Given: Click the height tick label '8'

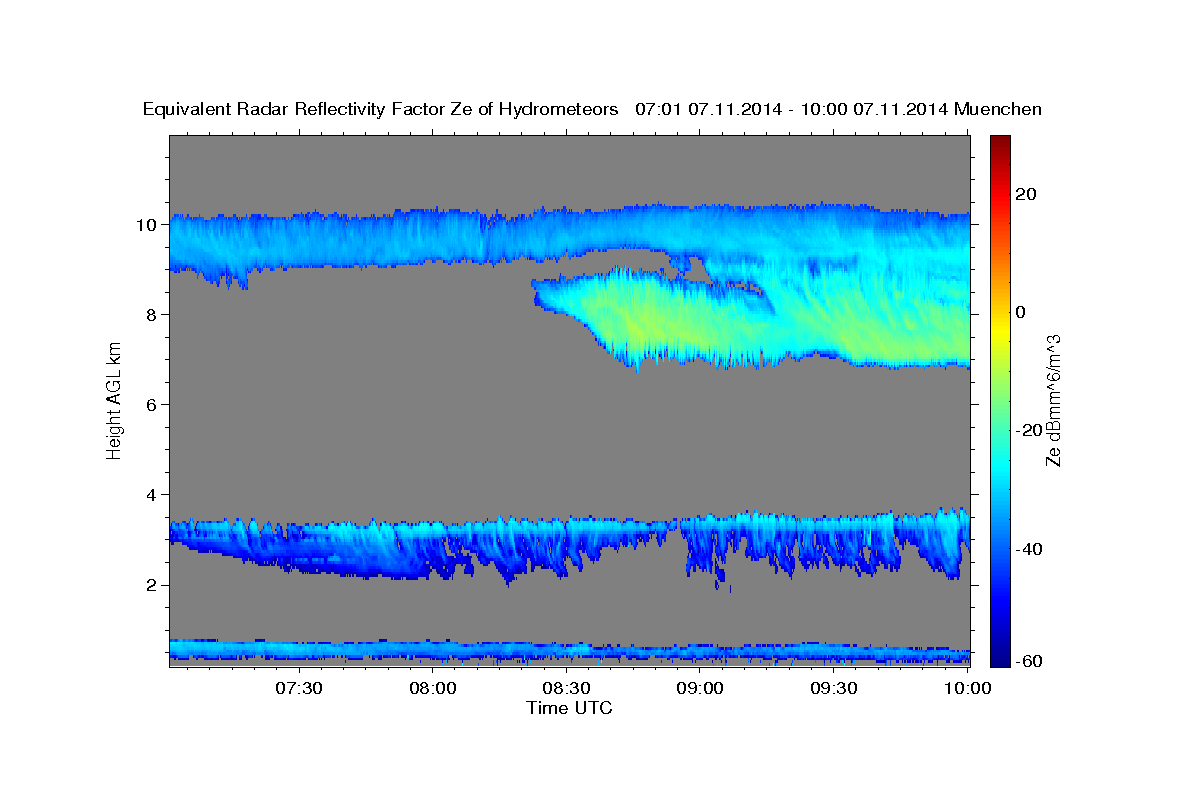Looking at the screenshot, I should [153, 315].
